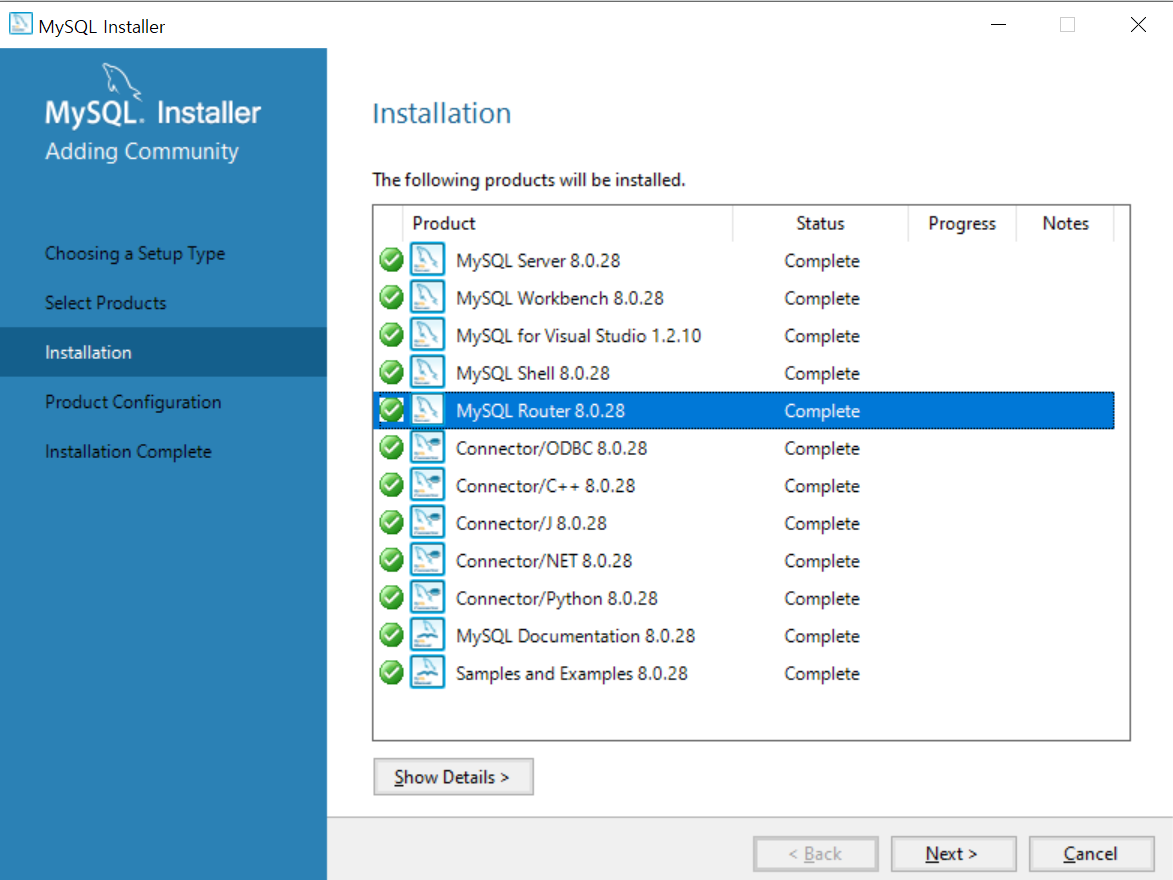Open the Product Configuration step

[x=133, y=402]
